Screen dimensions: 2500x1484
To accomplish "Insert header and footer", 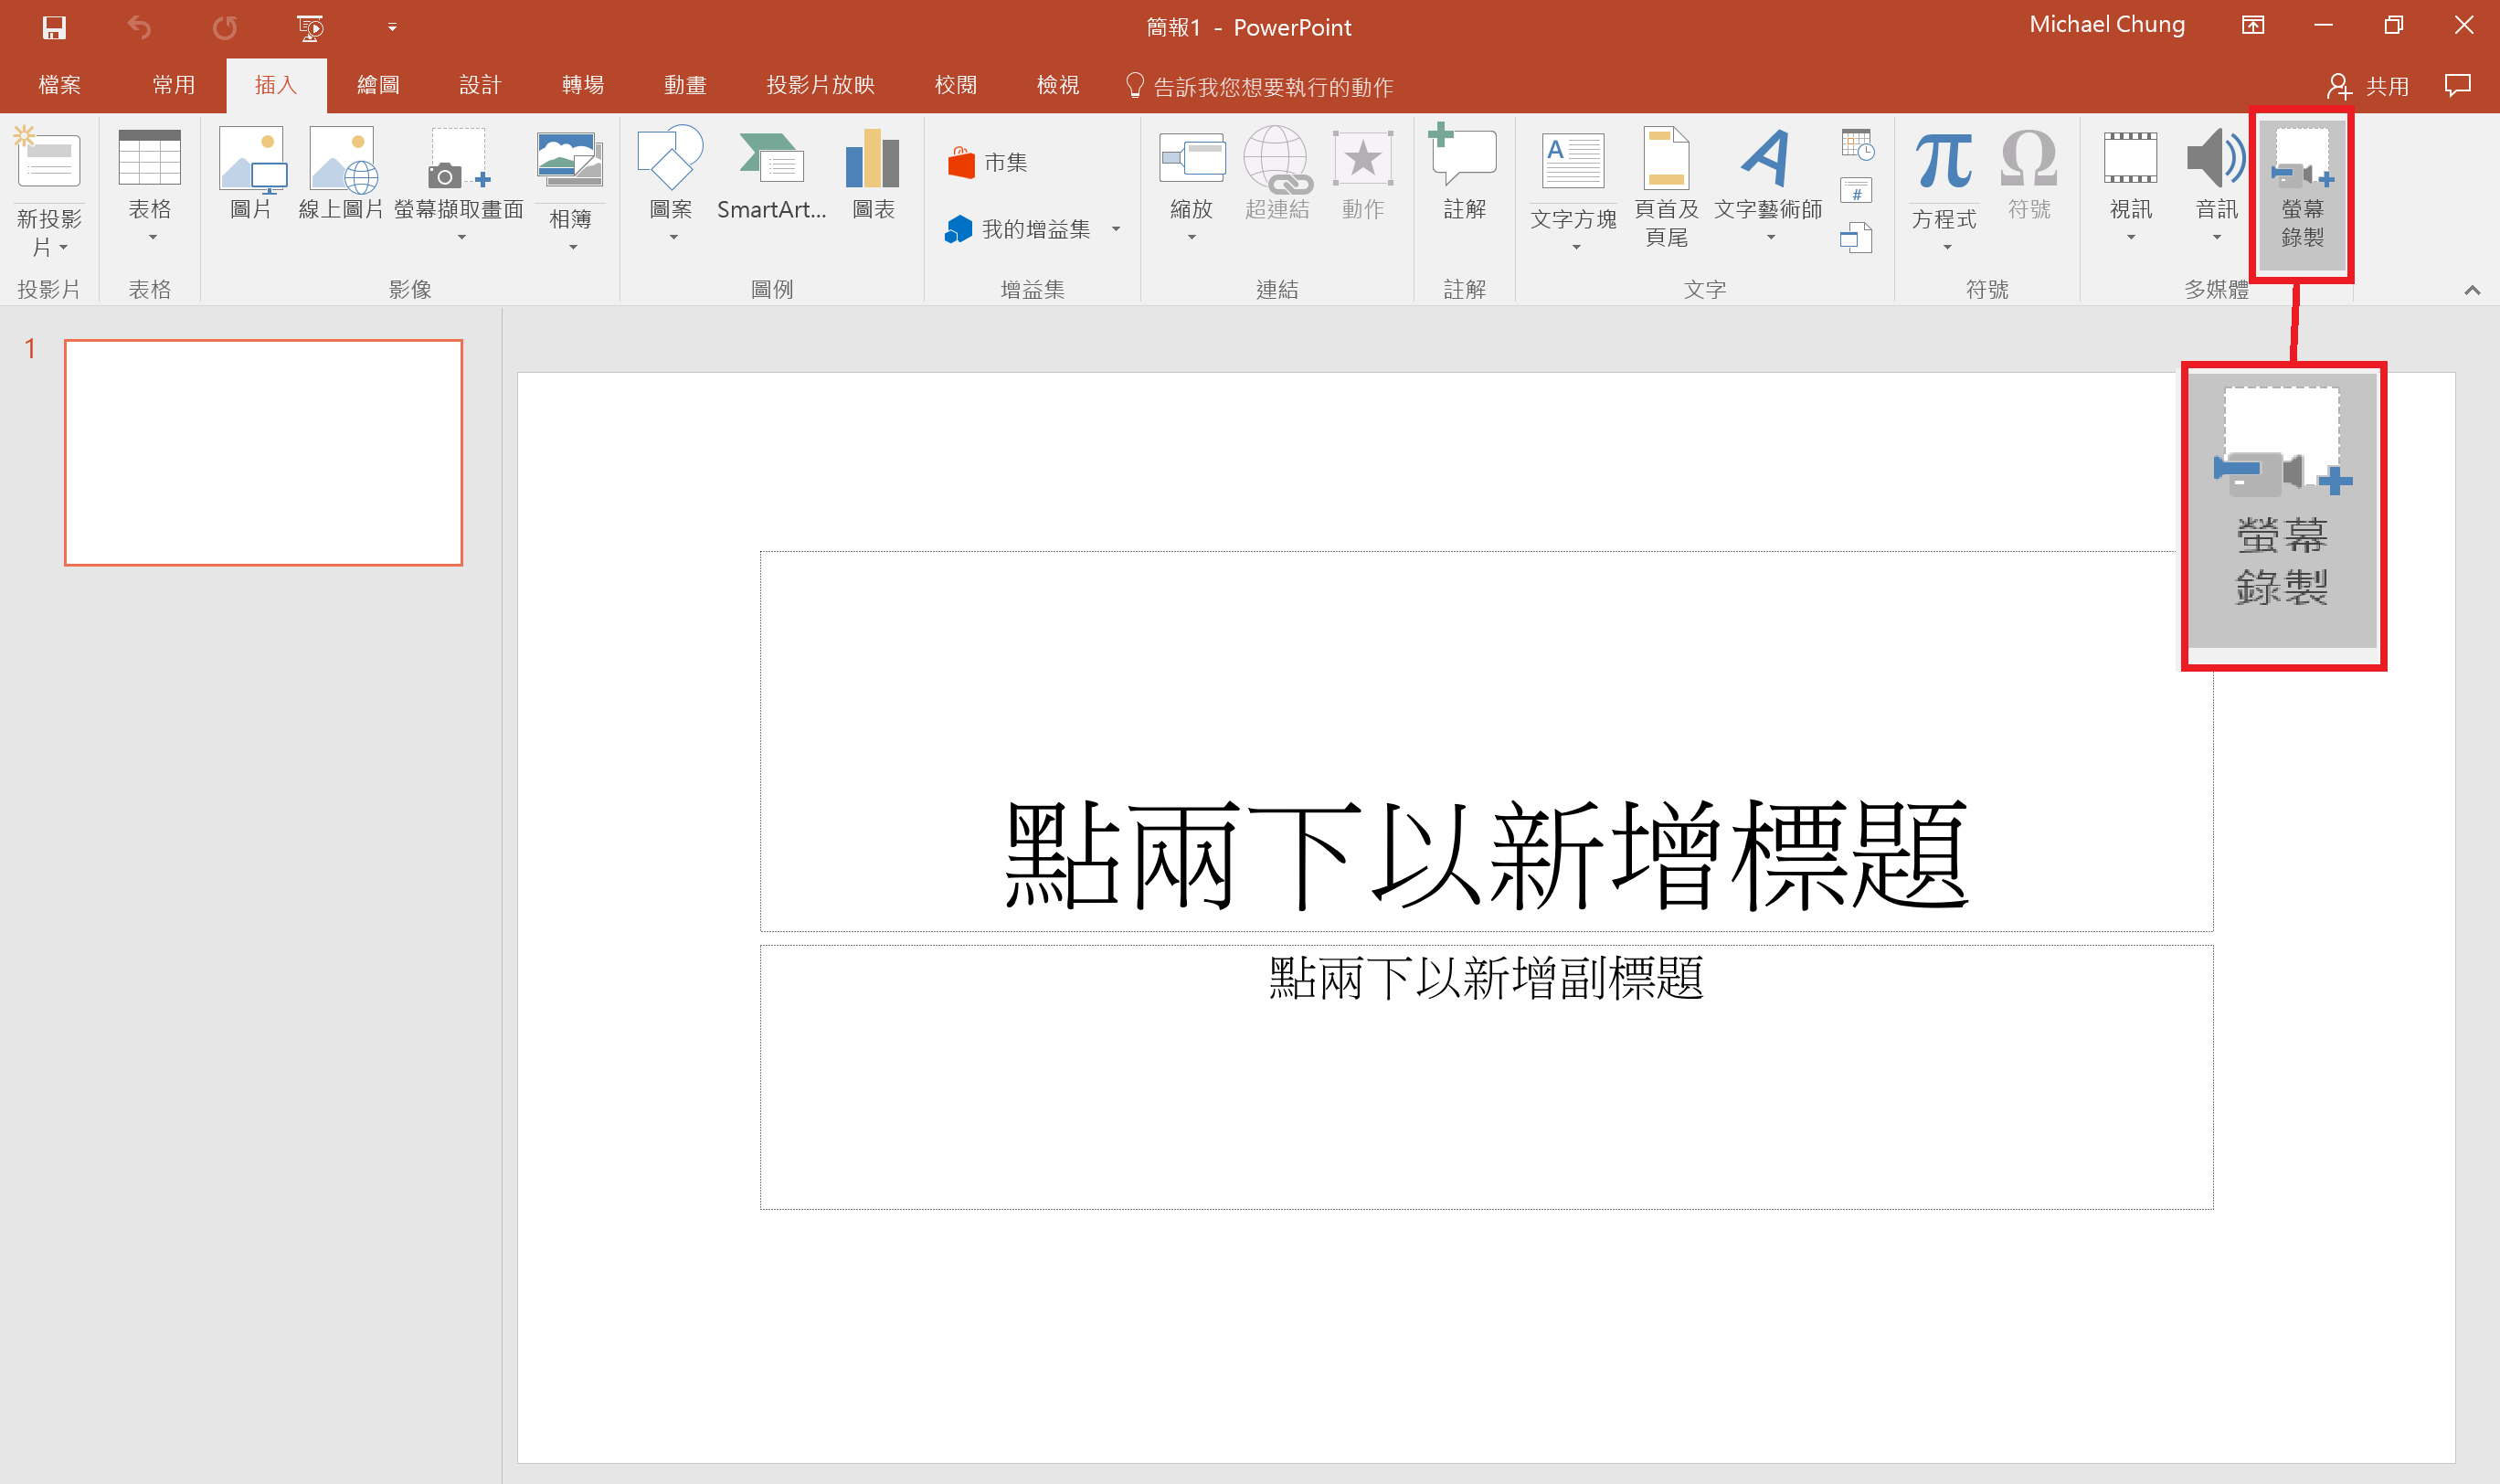I will click(1664, 190).
